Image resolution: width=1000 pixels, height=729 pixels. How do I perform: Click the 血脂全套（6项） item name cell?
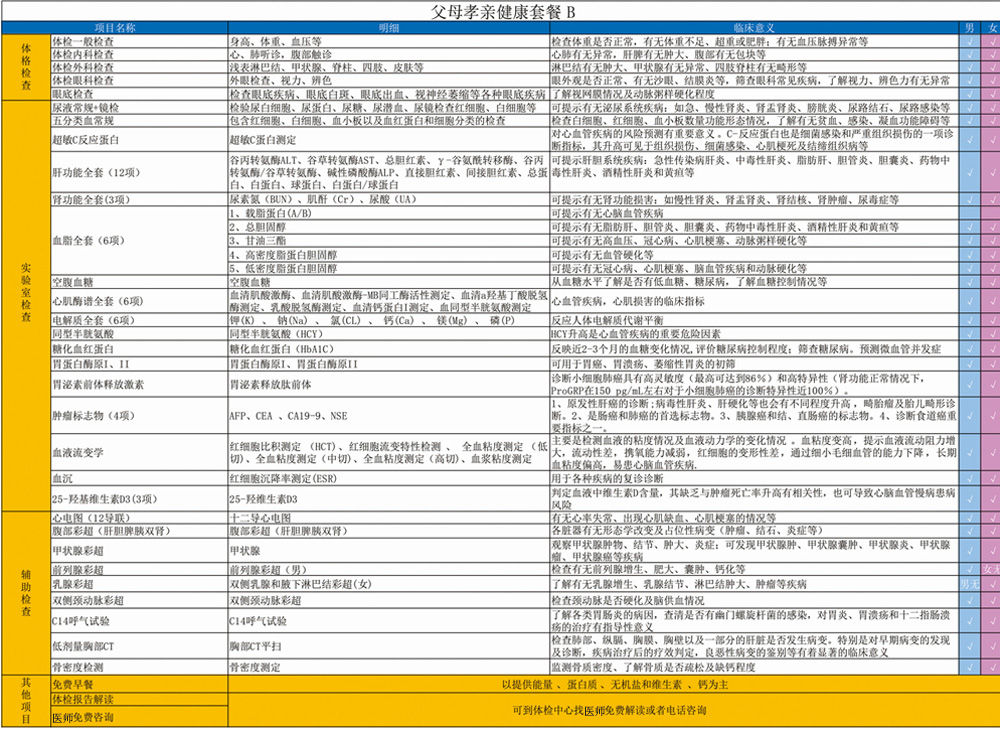[138, 241]
